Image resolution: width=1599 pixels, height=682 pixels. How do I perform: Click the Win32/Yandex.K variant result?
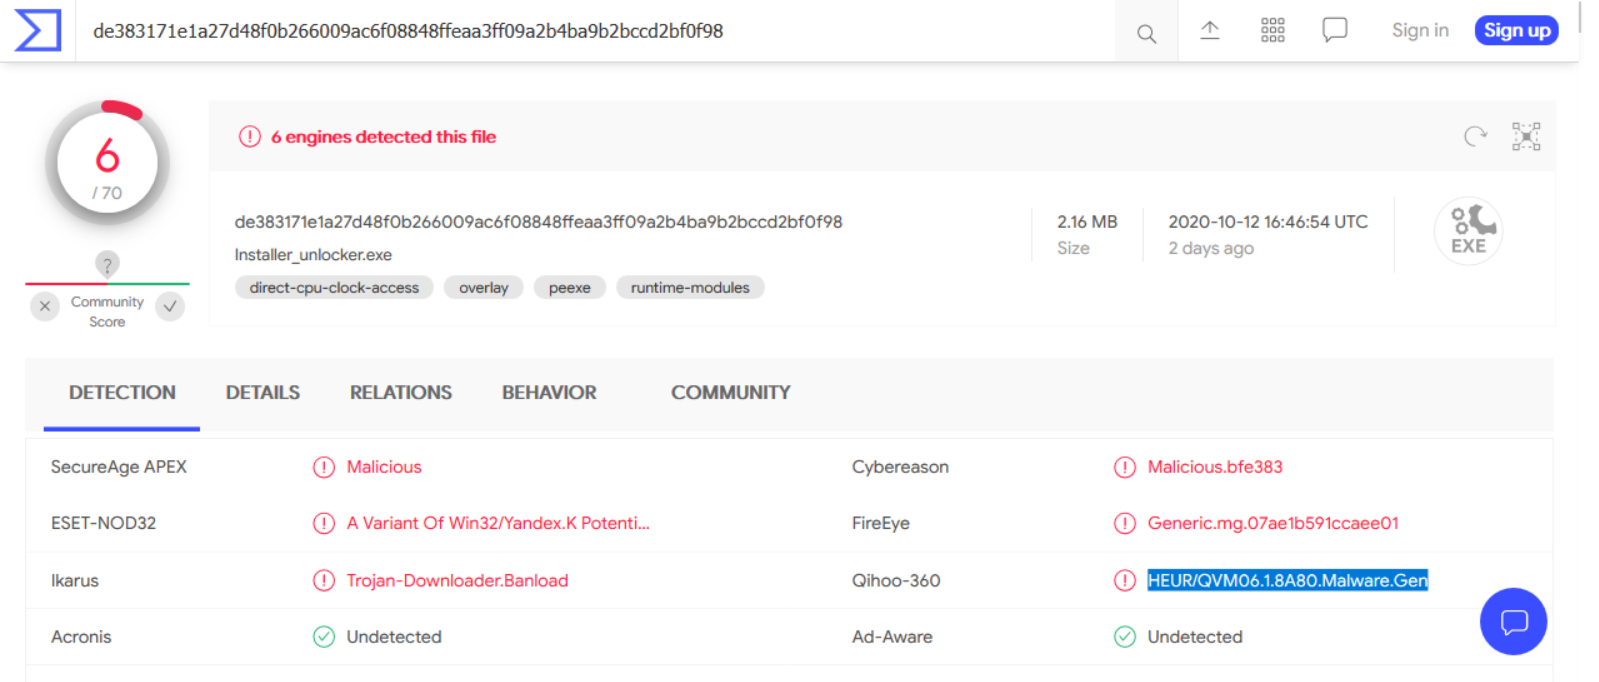point(498,523)
